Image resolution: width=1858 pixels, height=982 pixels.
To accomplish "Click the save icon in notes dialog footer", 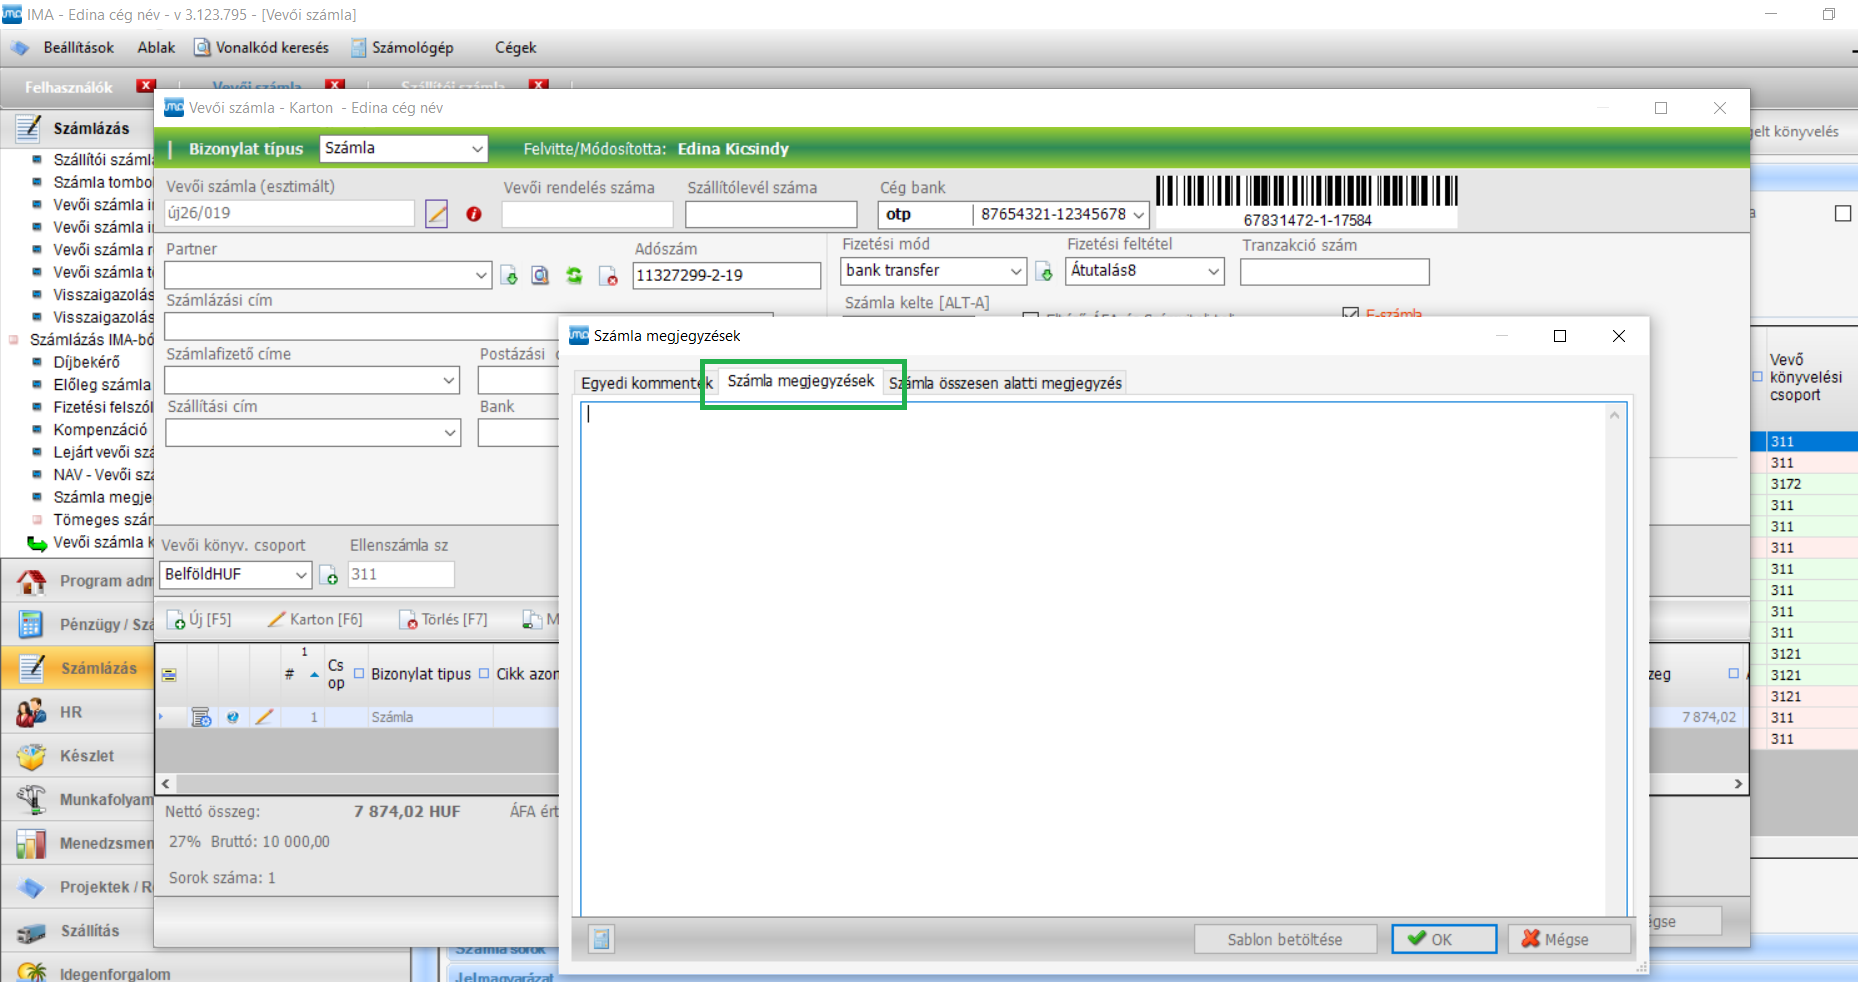I will (x=601, y=939).
